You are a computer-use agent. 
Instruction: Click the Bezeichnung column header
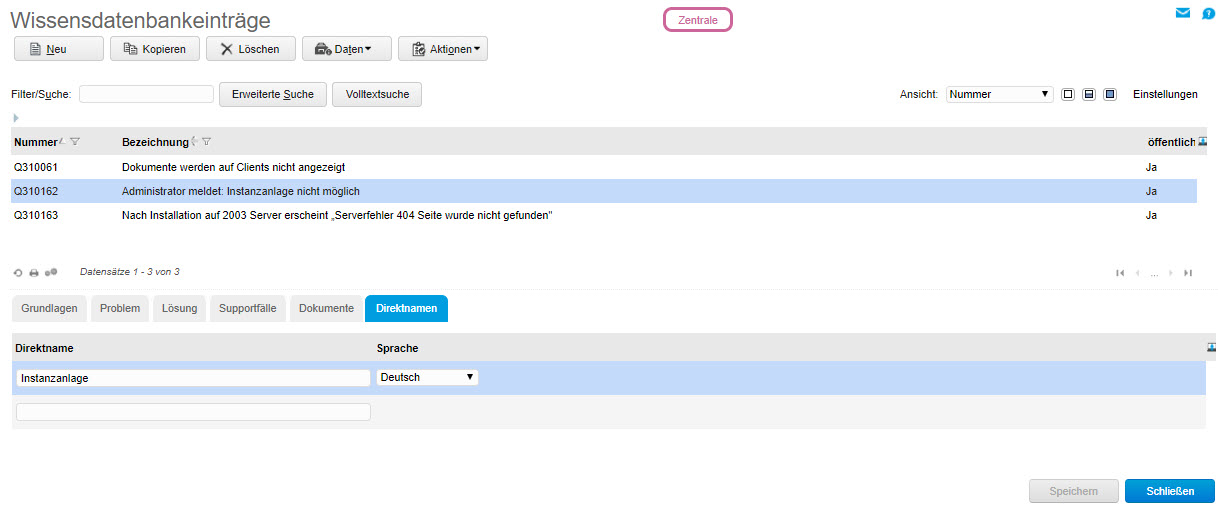[x=155, y=142]
